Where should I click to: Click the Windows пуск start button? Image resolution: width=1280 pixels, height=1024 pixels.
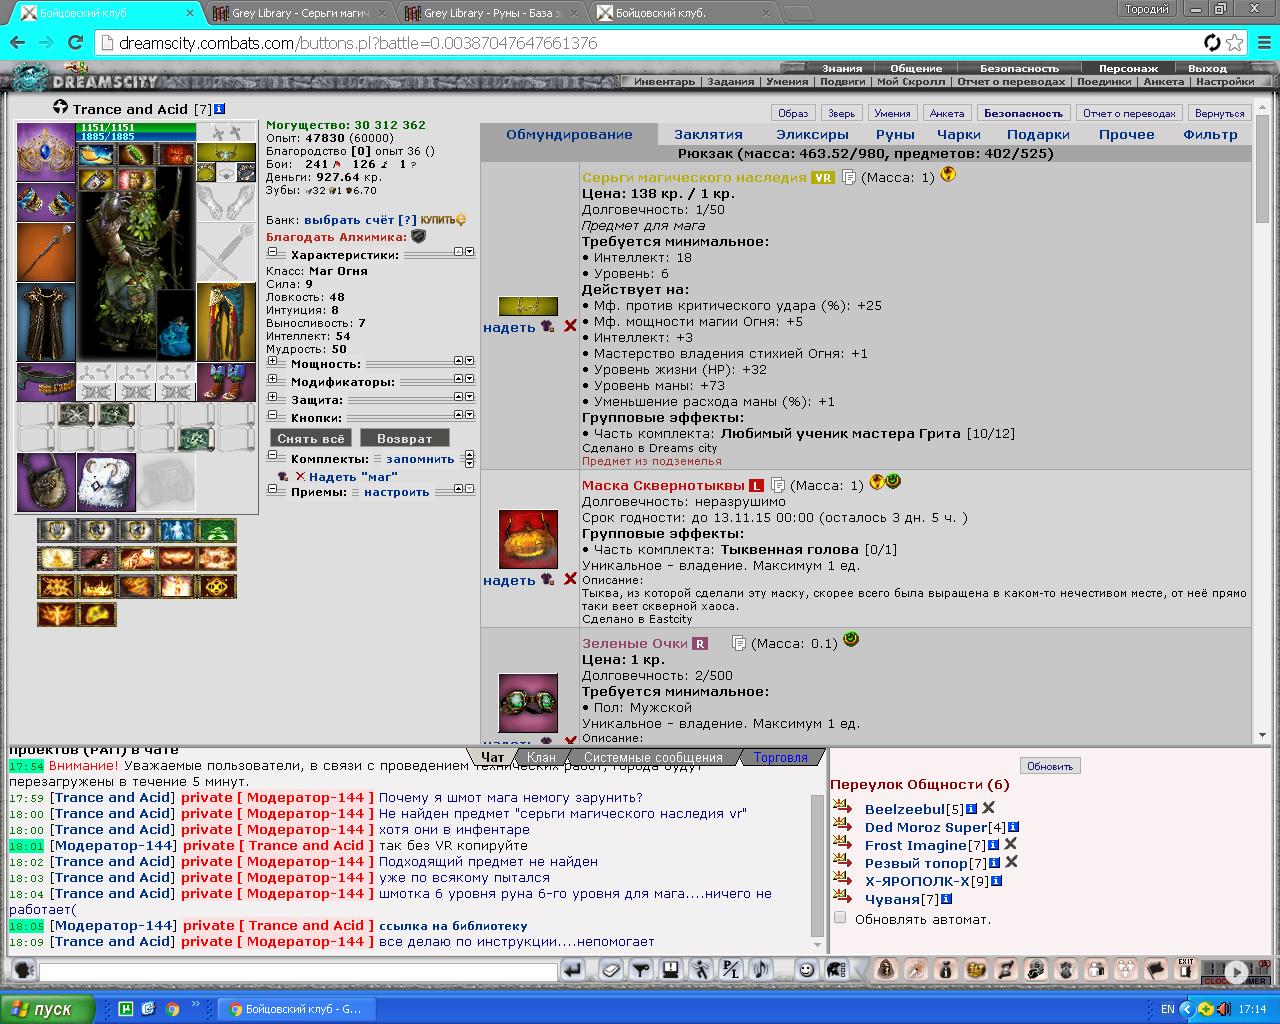point(47,1009)
